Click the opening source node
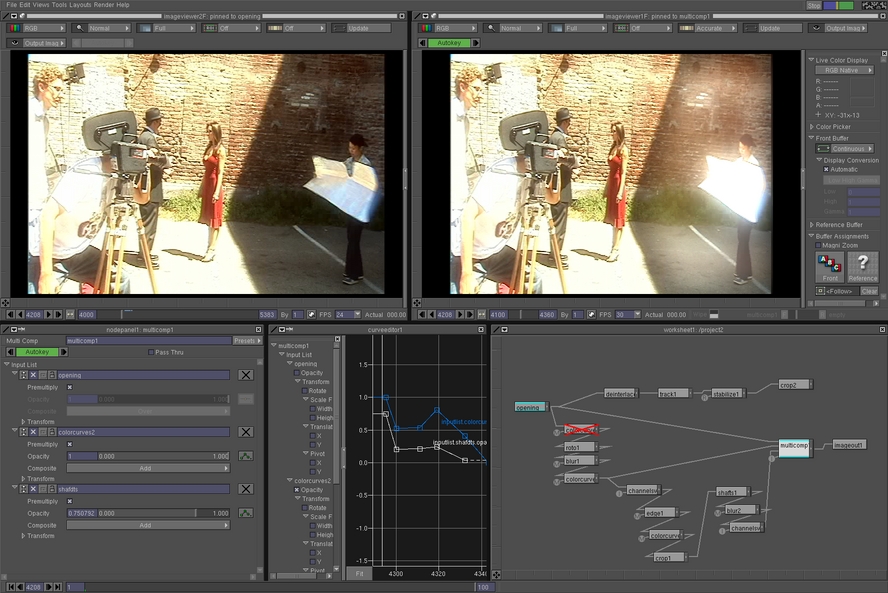 [x=529, y=407]
